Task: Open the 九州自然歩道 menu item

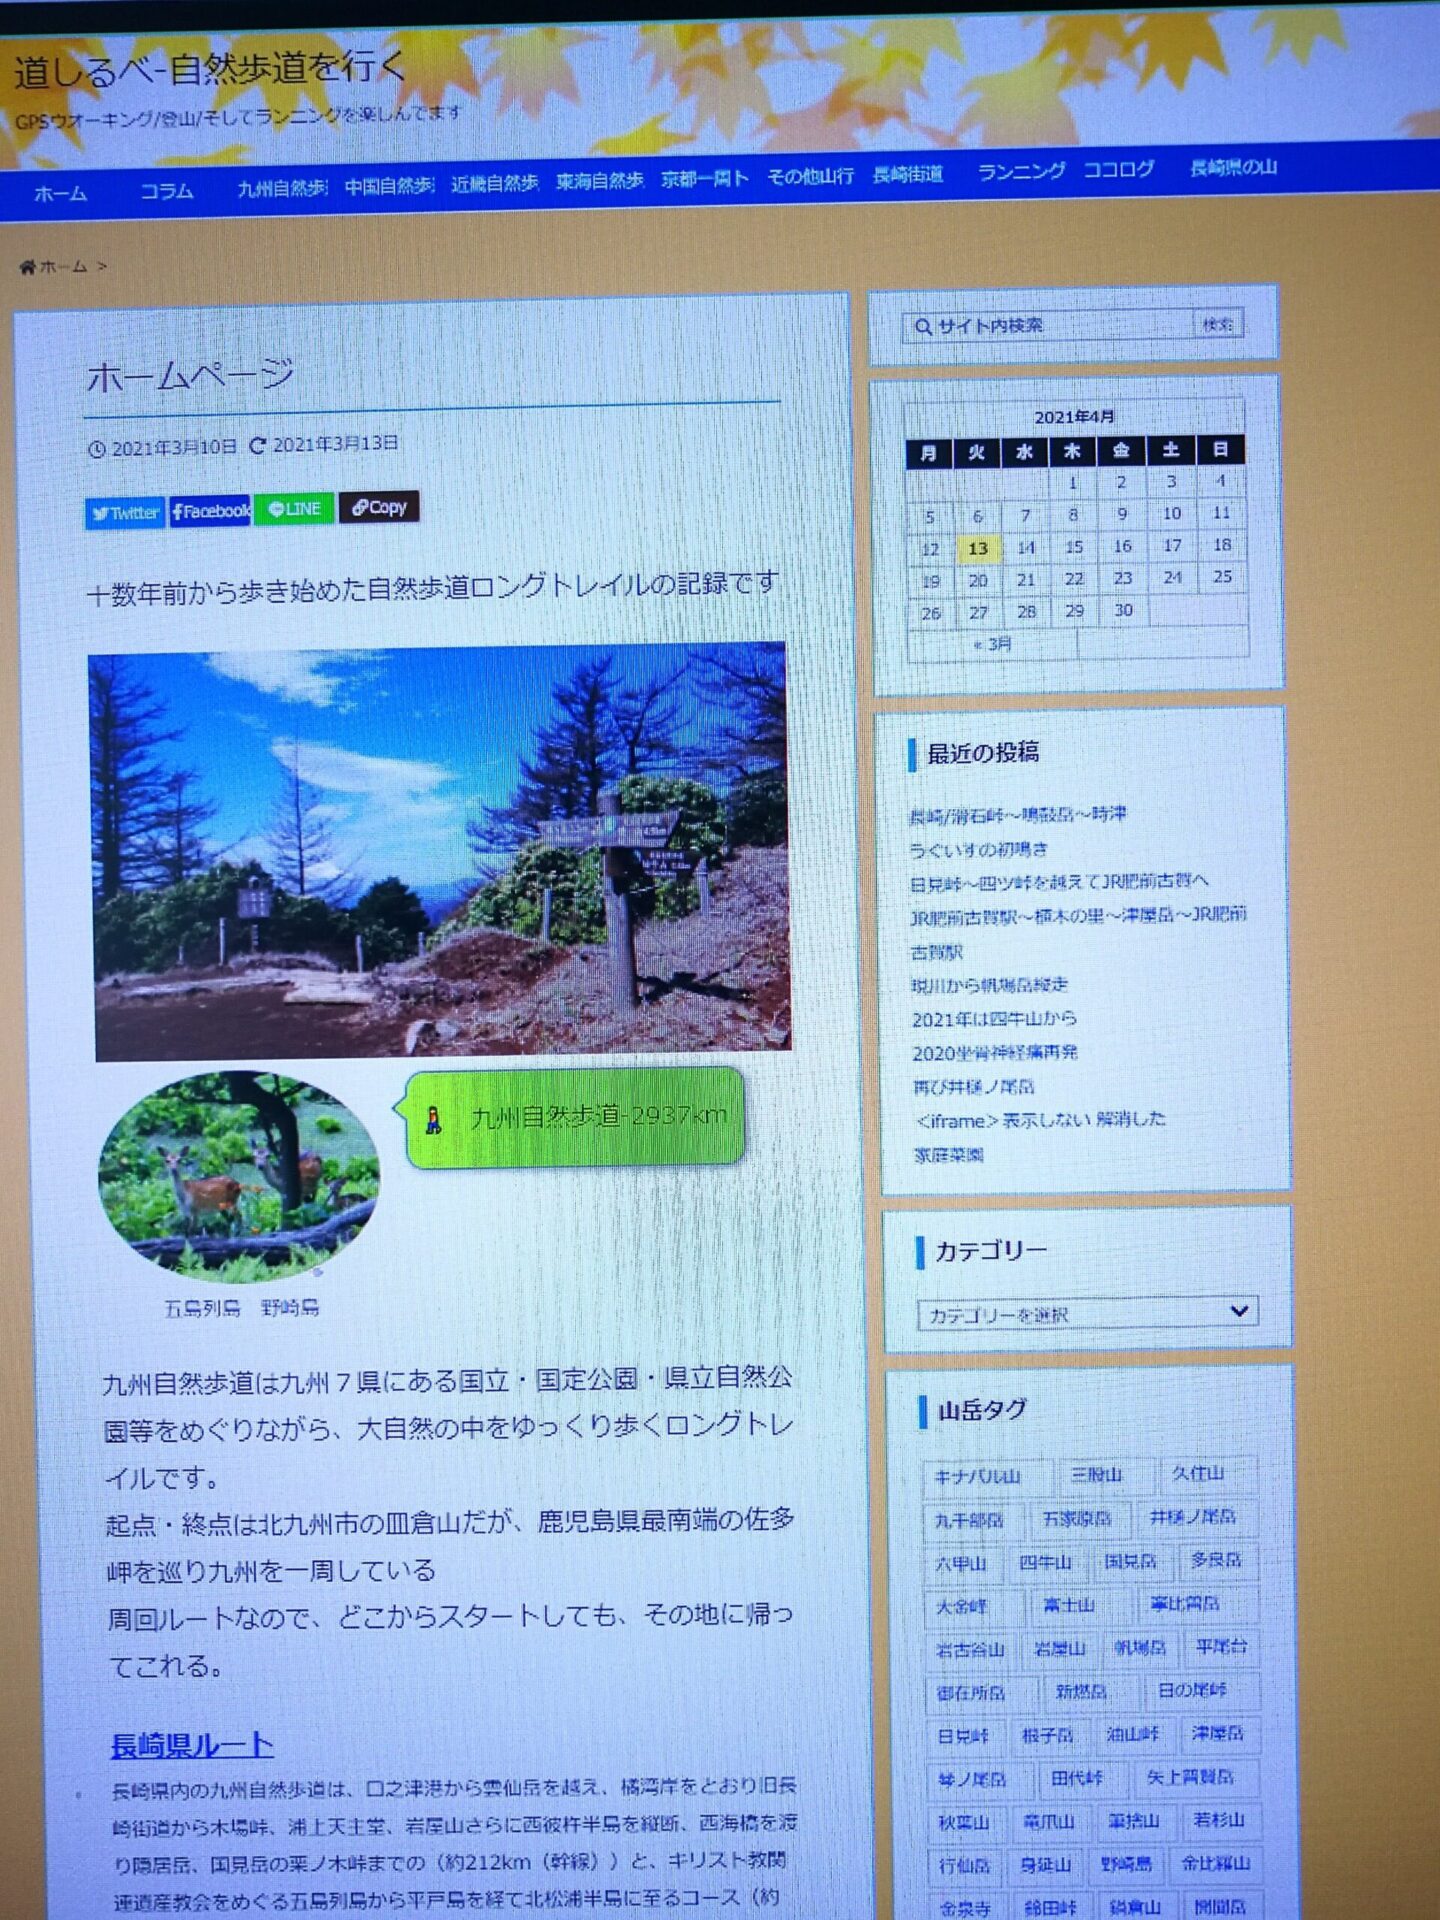Action: click(282, 188)
